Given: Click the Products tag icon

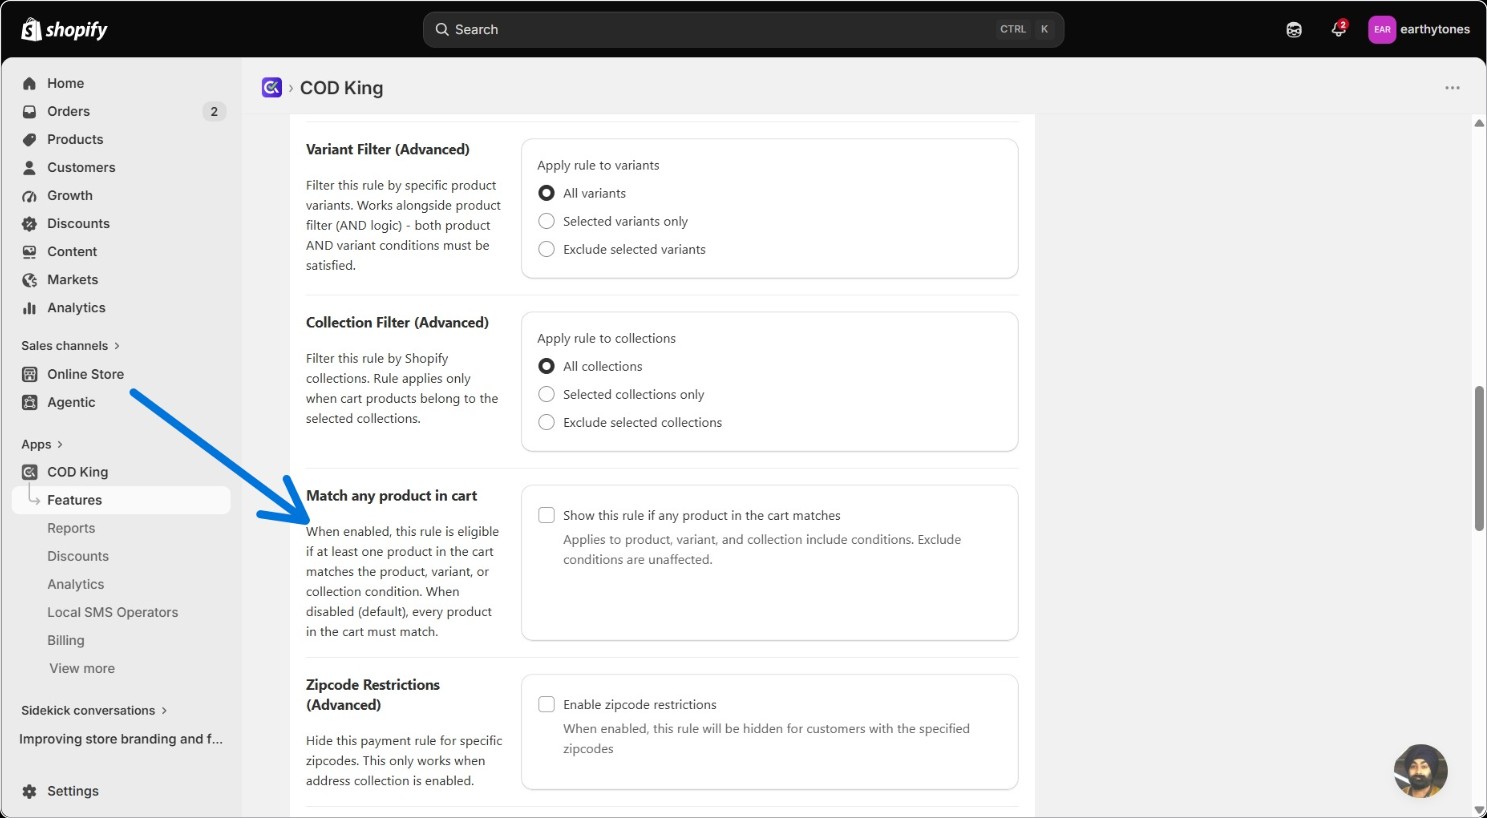Looking at the screenshot, I should 30,140.
